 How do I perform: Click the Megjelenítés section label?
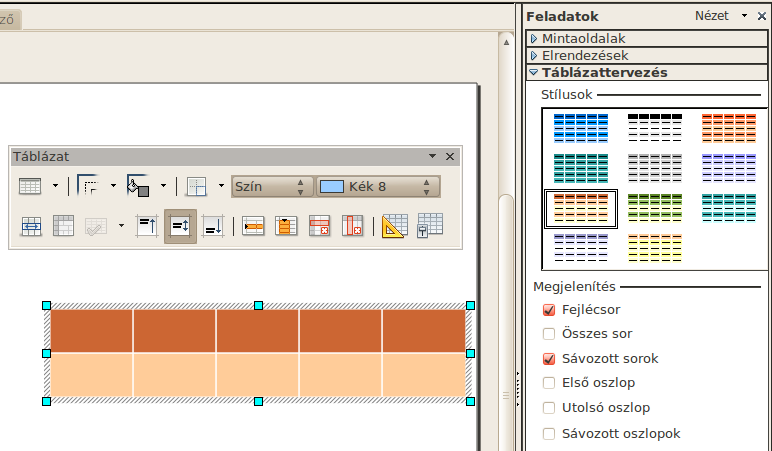pyautogui.click(x=574, y=287)
